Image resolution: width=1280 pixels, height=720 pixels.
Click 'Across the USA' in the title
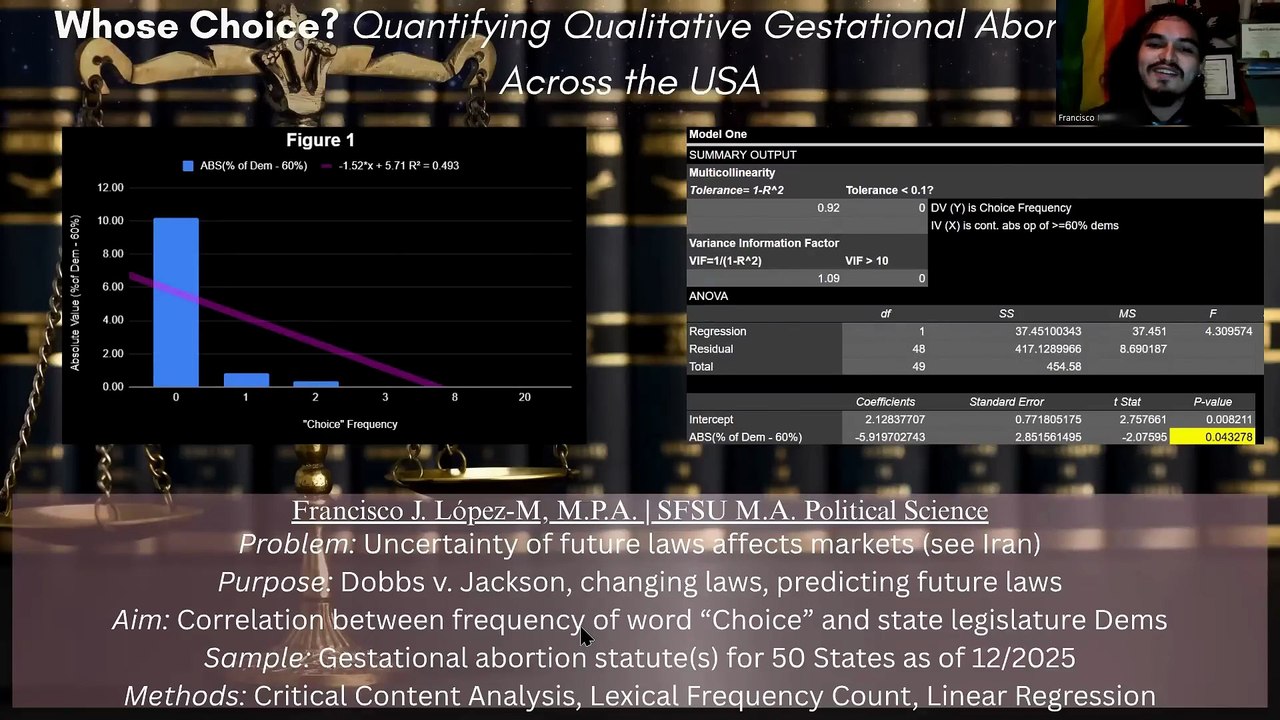(x=630, y=81)
